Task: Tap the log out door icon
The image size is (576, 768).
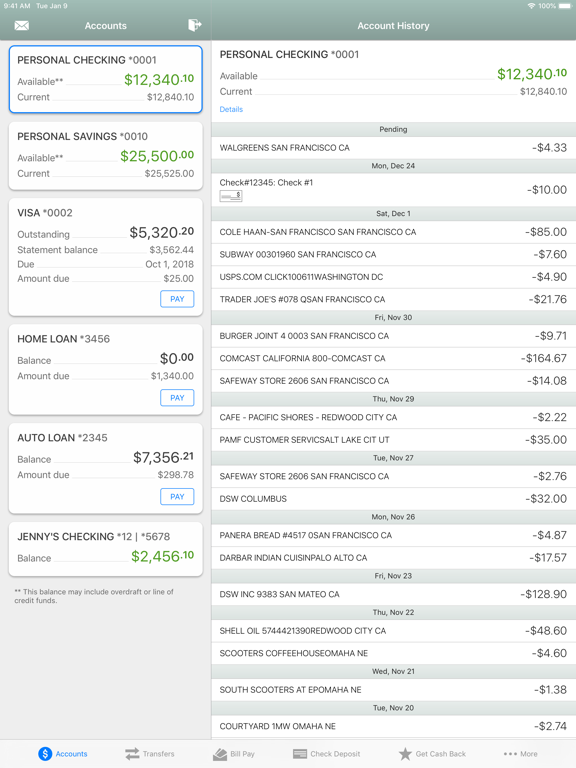Action: point(194,25)
